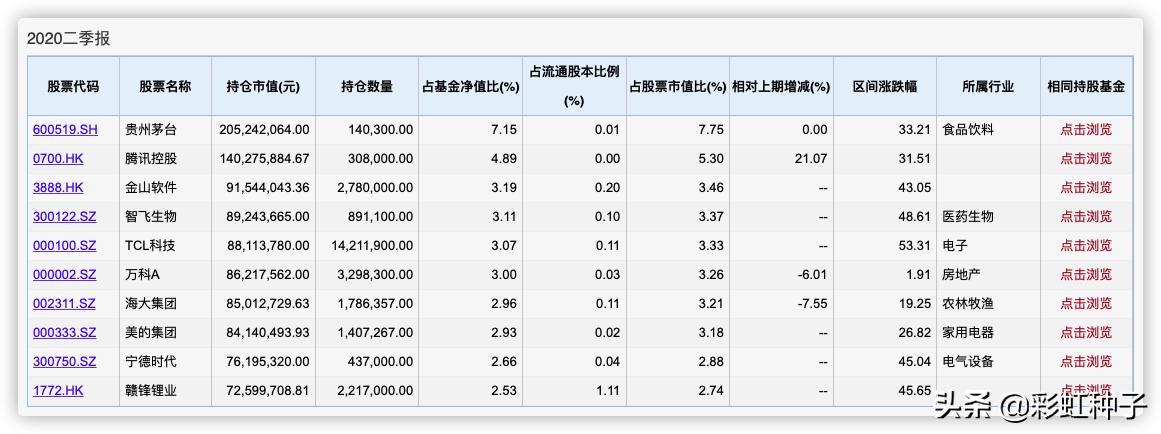Viewport: 1161px width, 434px height.
Task: Click the stock name 赣锋锂业
Action: pos(151,390)
